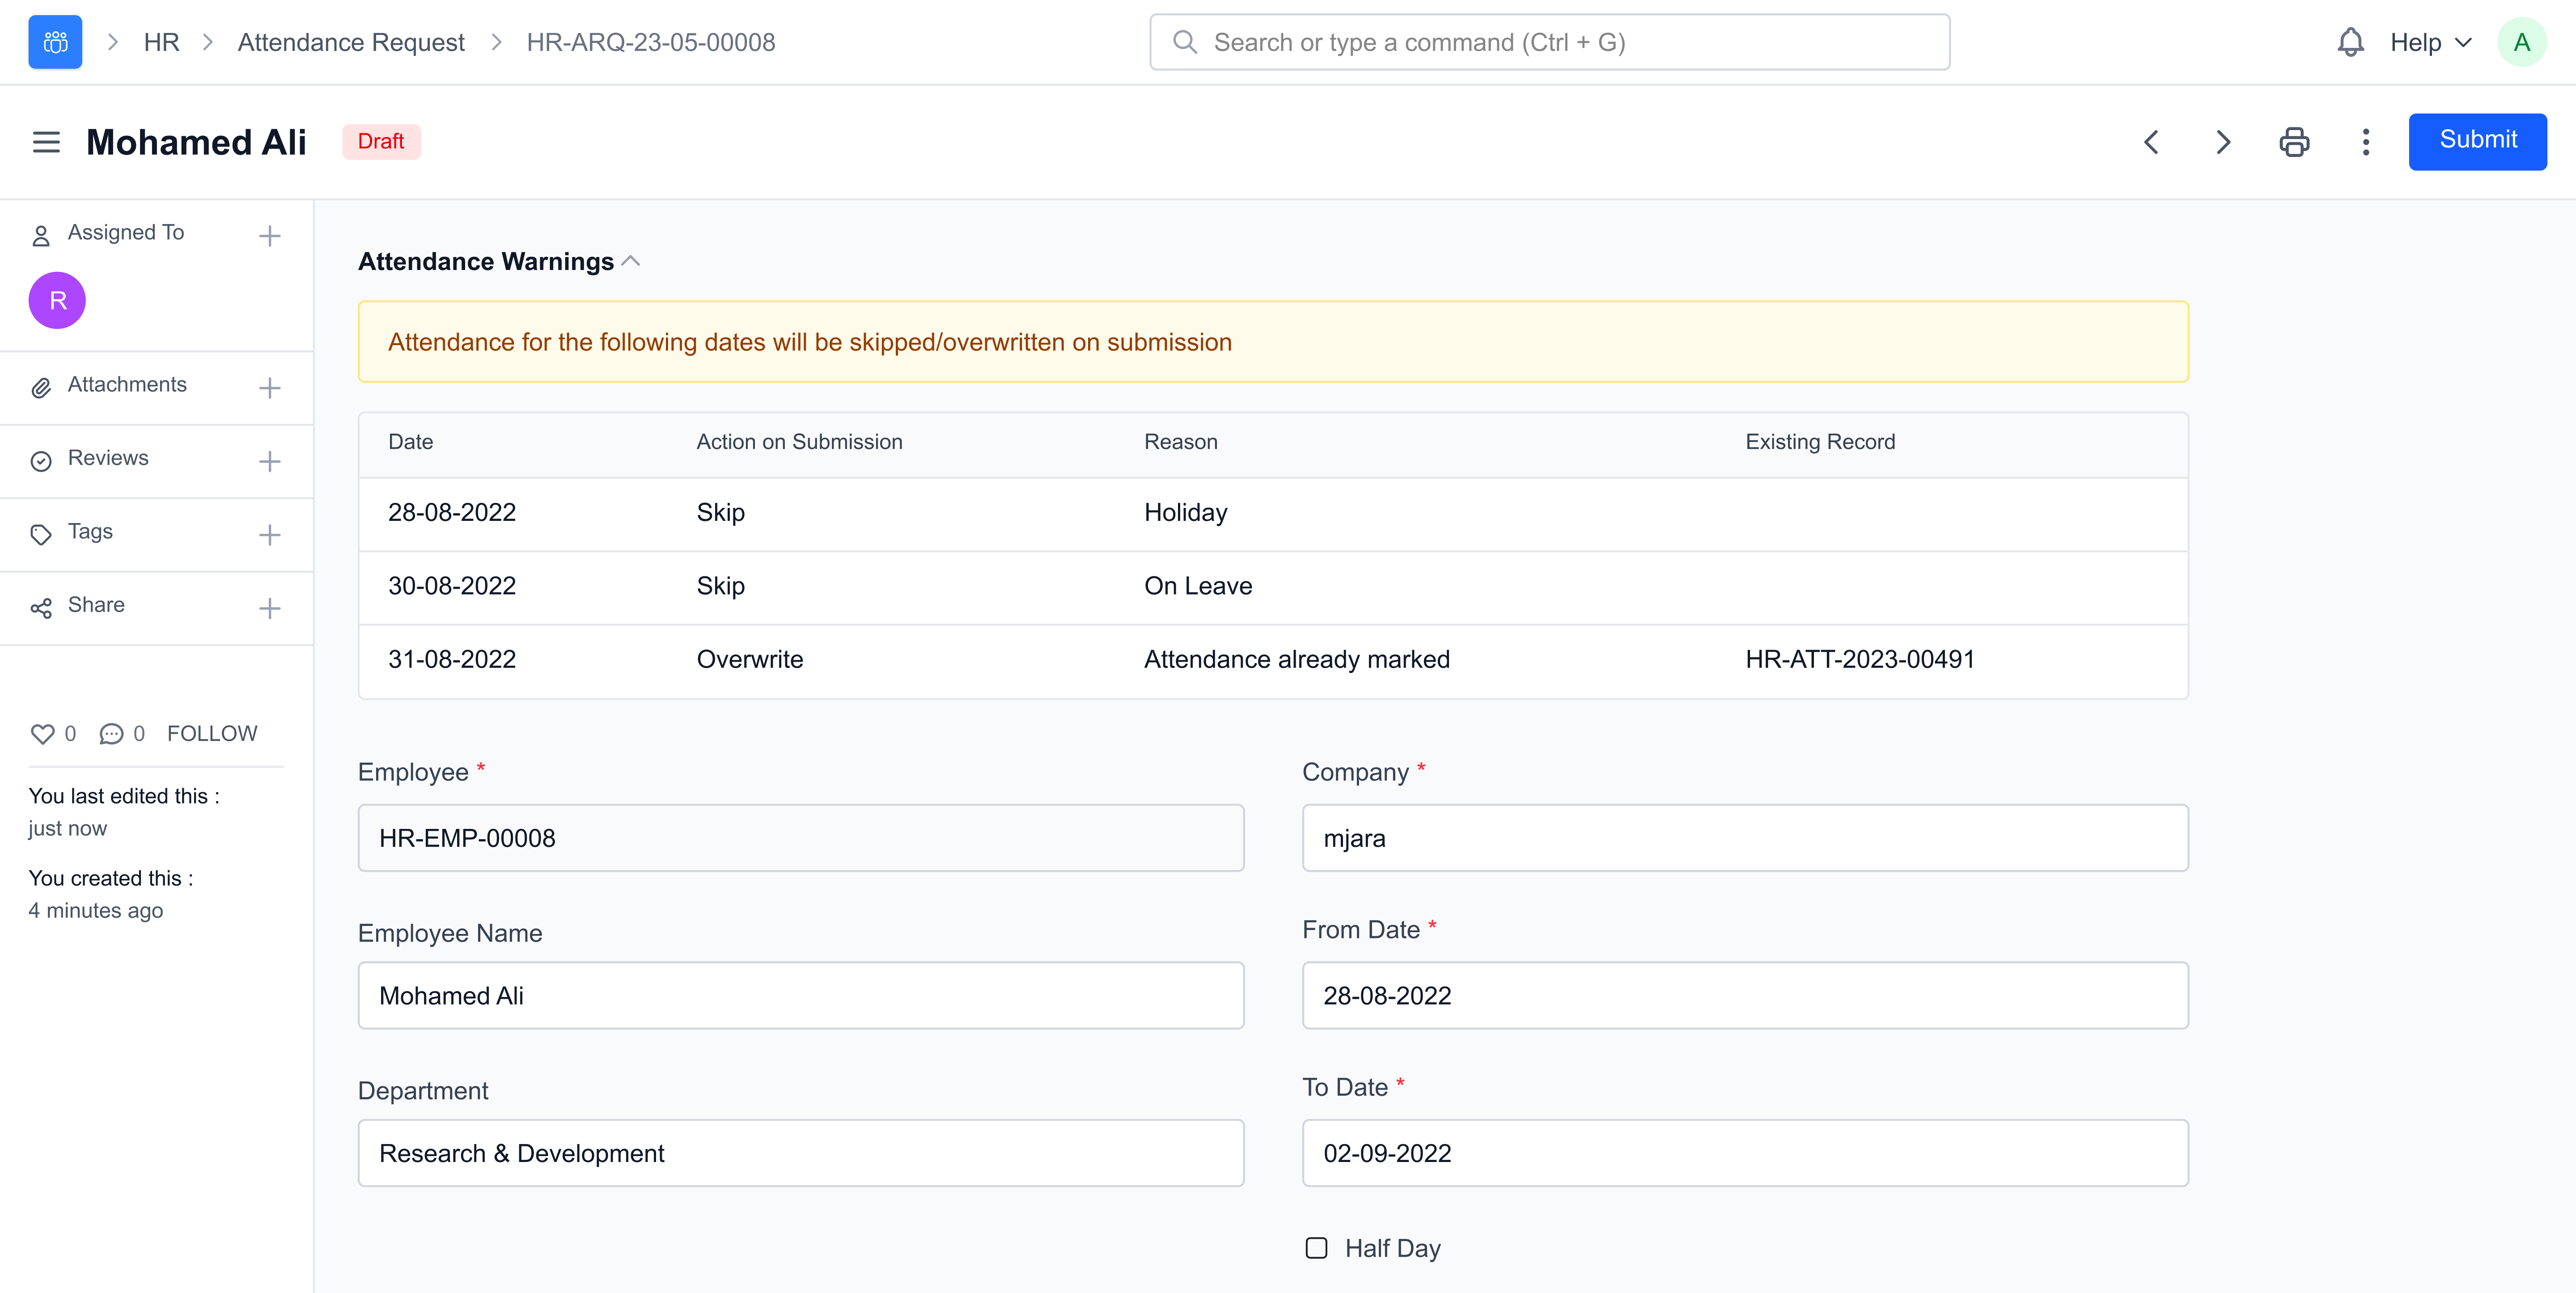Navigate to HR breadcrumb
Viewport: 2576px width, 1293px height.
161,42
